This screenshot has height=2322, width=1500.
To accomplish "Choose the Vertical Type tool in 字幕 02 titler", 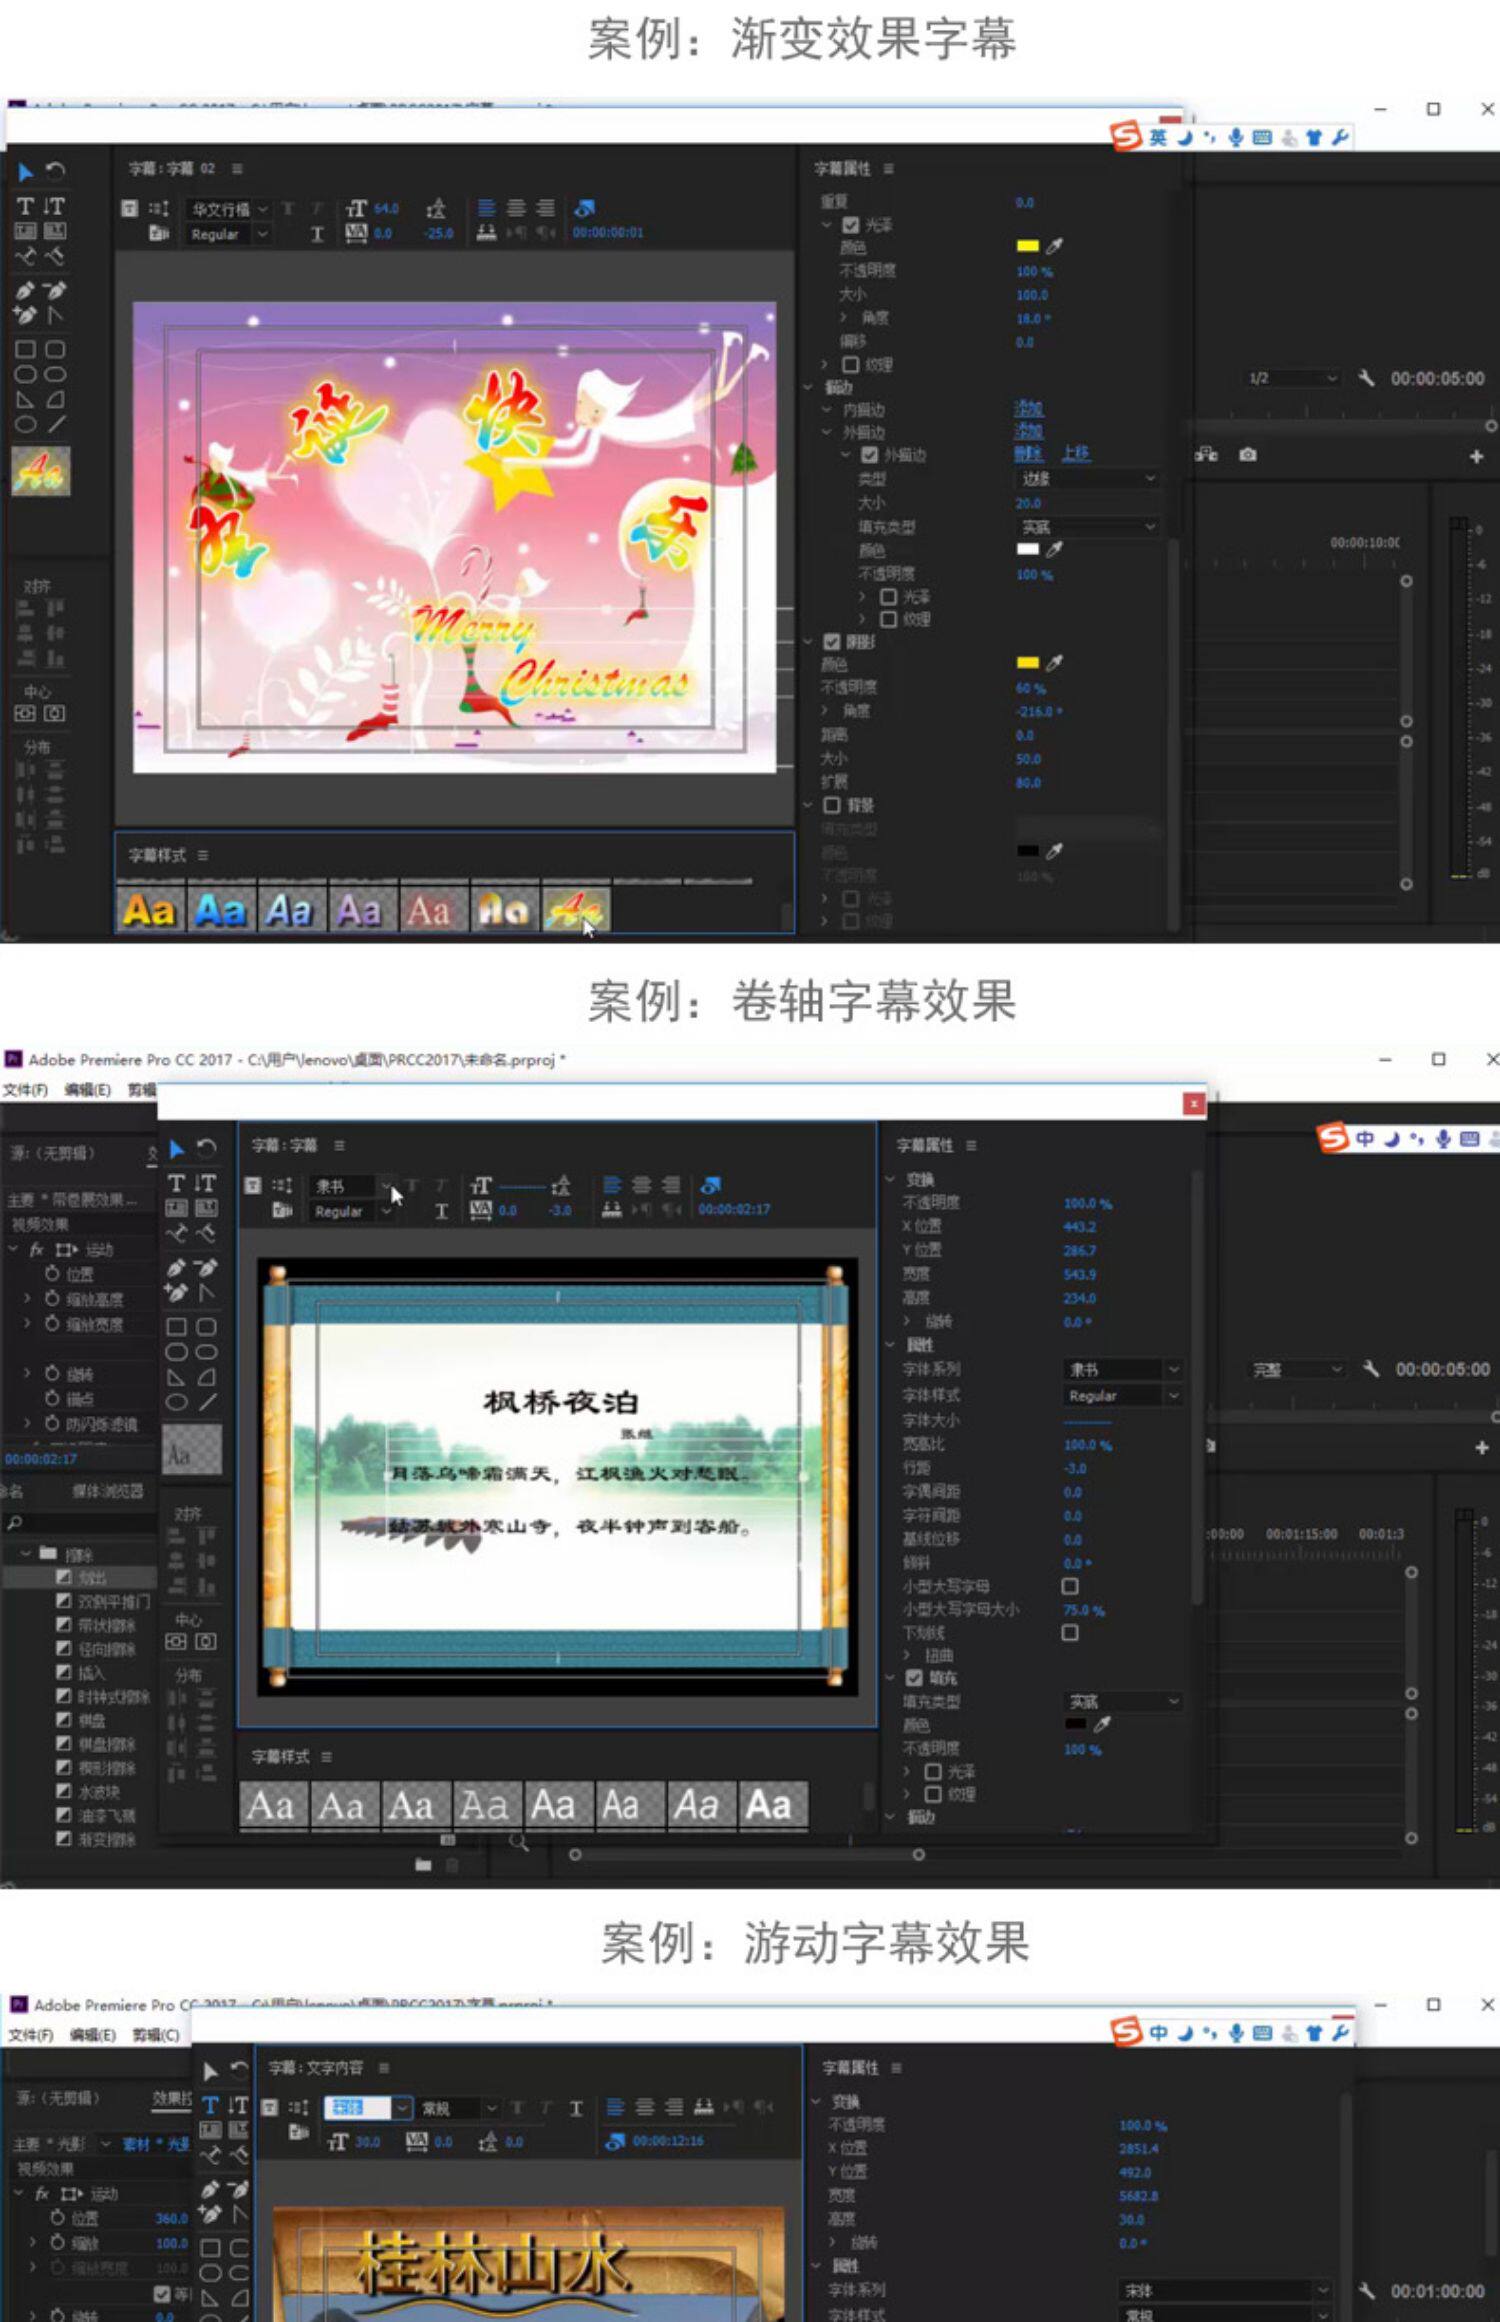I will click(x=54, y=206).
